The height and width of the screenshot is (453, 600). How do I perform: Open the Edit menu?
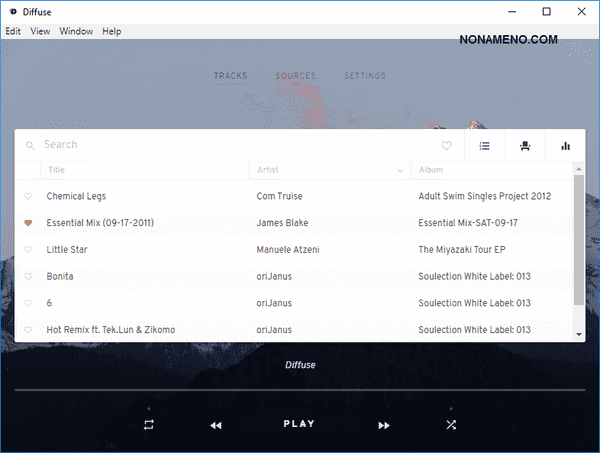point(13,31)
